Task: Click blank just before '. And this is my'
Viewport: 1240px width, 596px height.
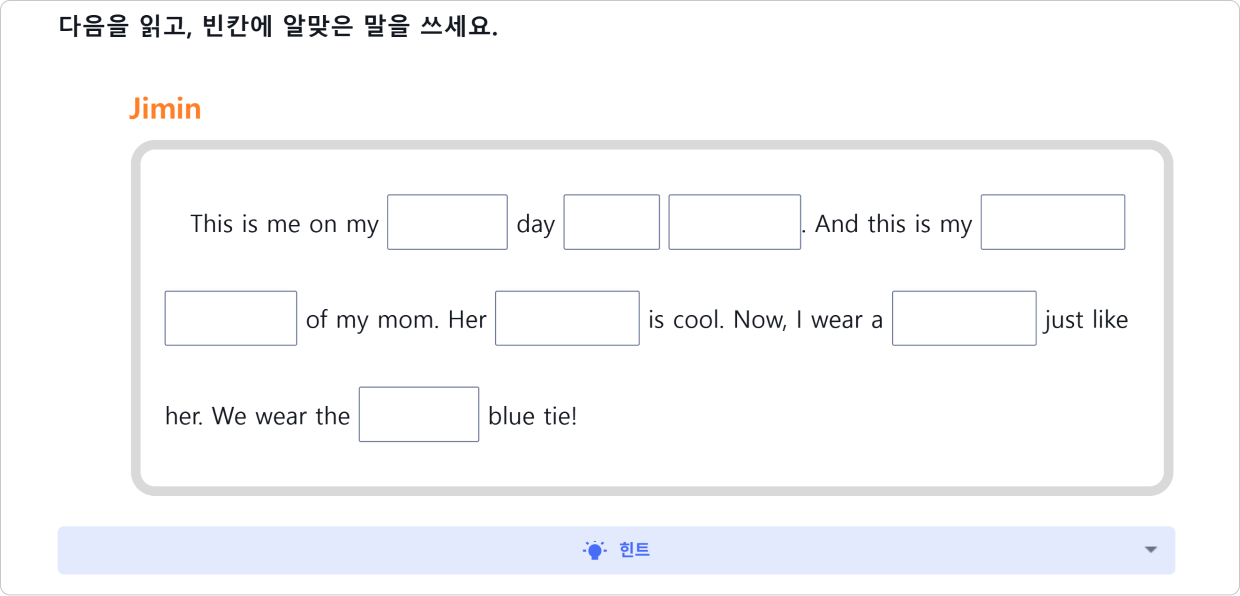Action: [x=735, y=222]
